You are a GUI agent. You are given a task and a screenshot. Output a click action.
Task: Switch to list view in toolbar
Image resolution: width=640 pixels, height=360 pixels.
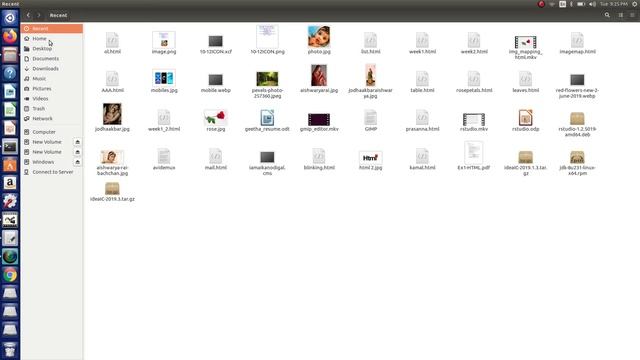pos(621,15)
